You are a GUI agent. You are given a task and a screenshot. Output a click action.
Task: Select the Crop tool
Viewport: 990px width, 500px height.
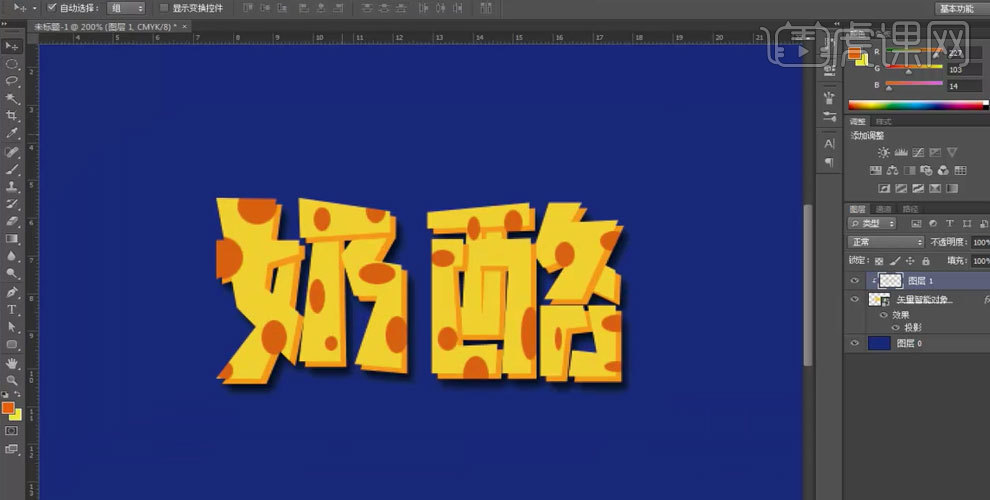pos(12,116)
